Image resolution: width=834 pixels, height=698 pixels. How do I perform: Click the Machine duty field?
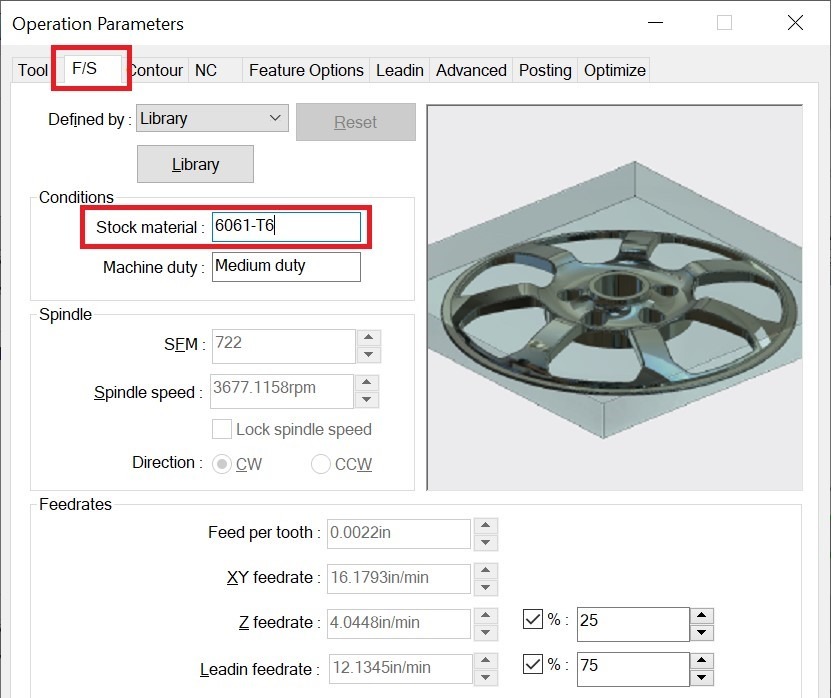pyautogui.click(x=286, y=267)
